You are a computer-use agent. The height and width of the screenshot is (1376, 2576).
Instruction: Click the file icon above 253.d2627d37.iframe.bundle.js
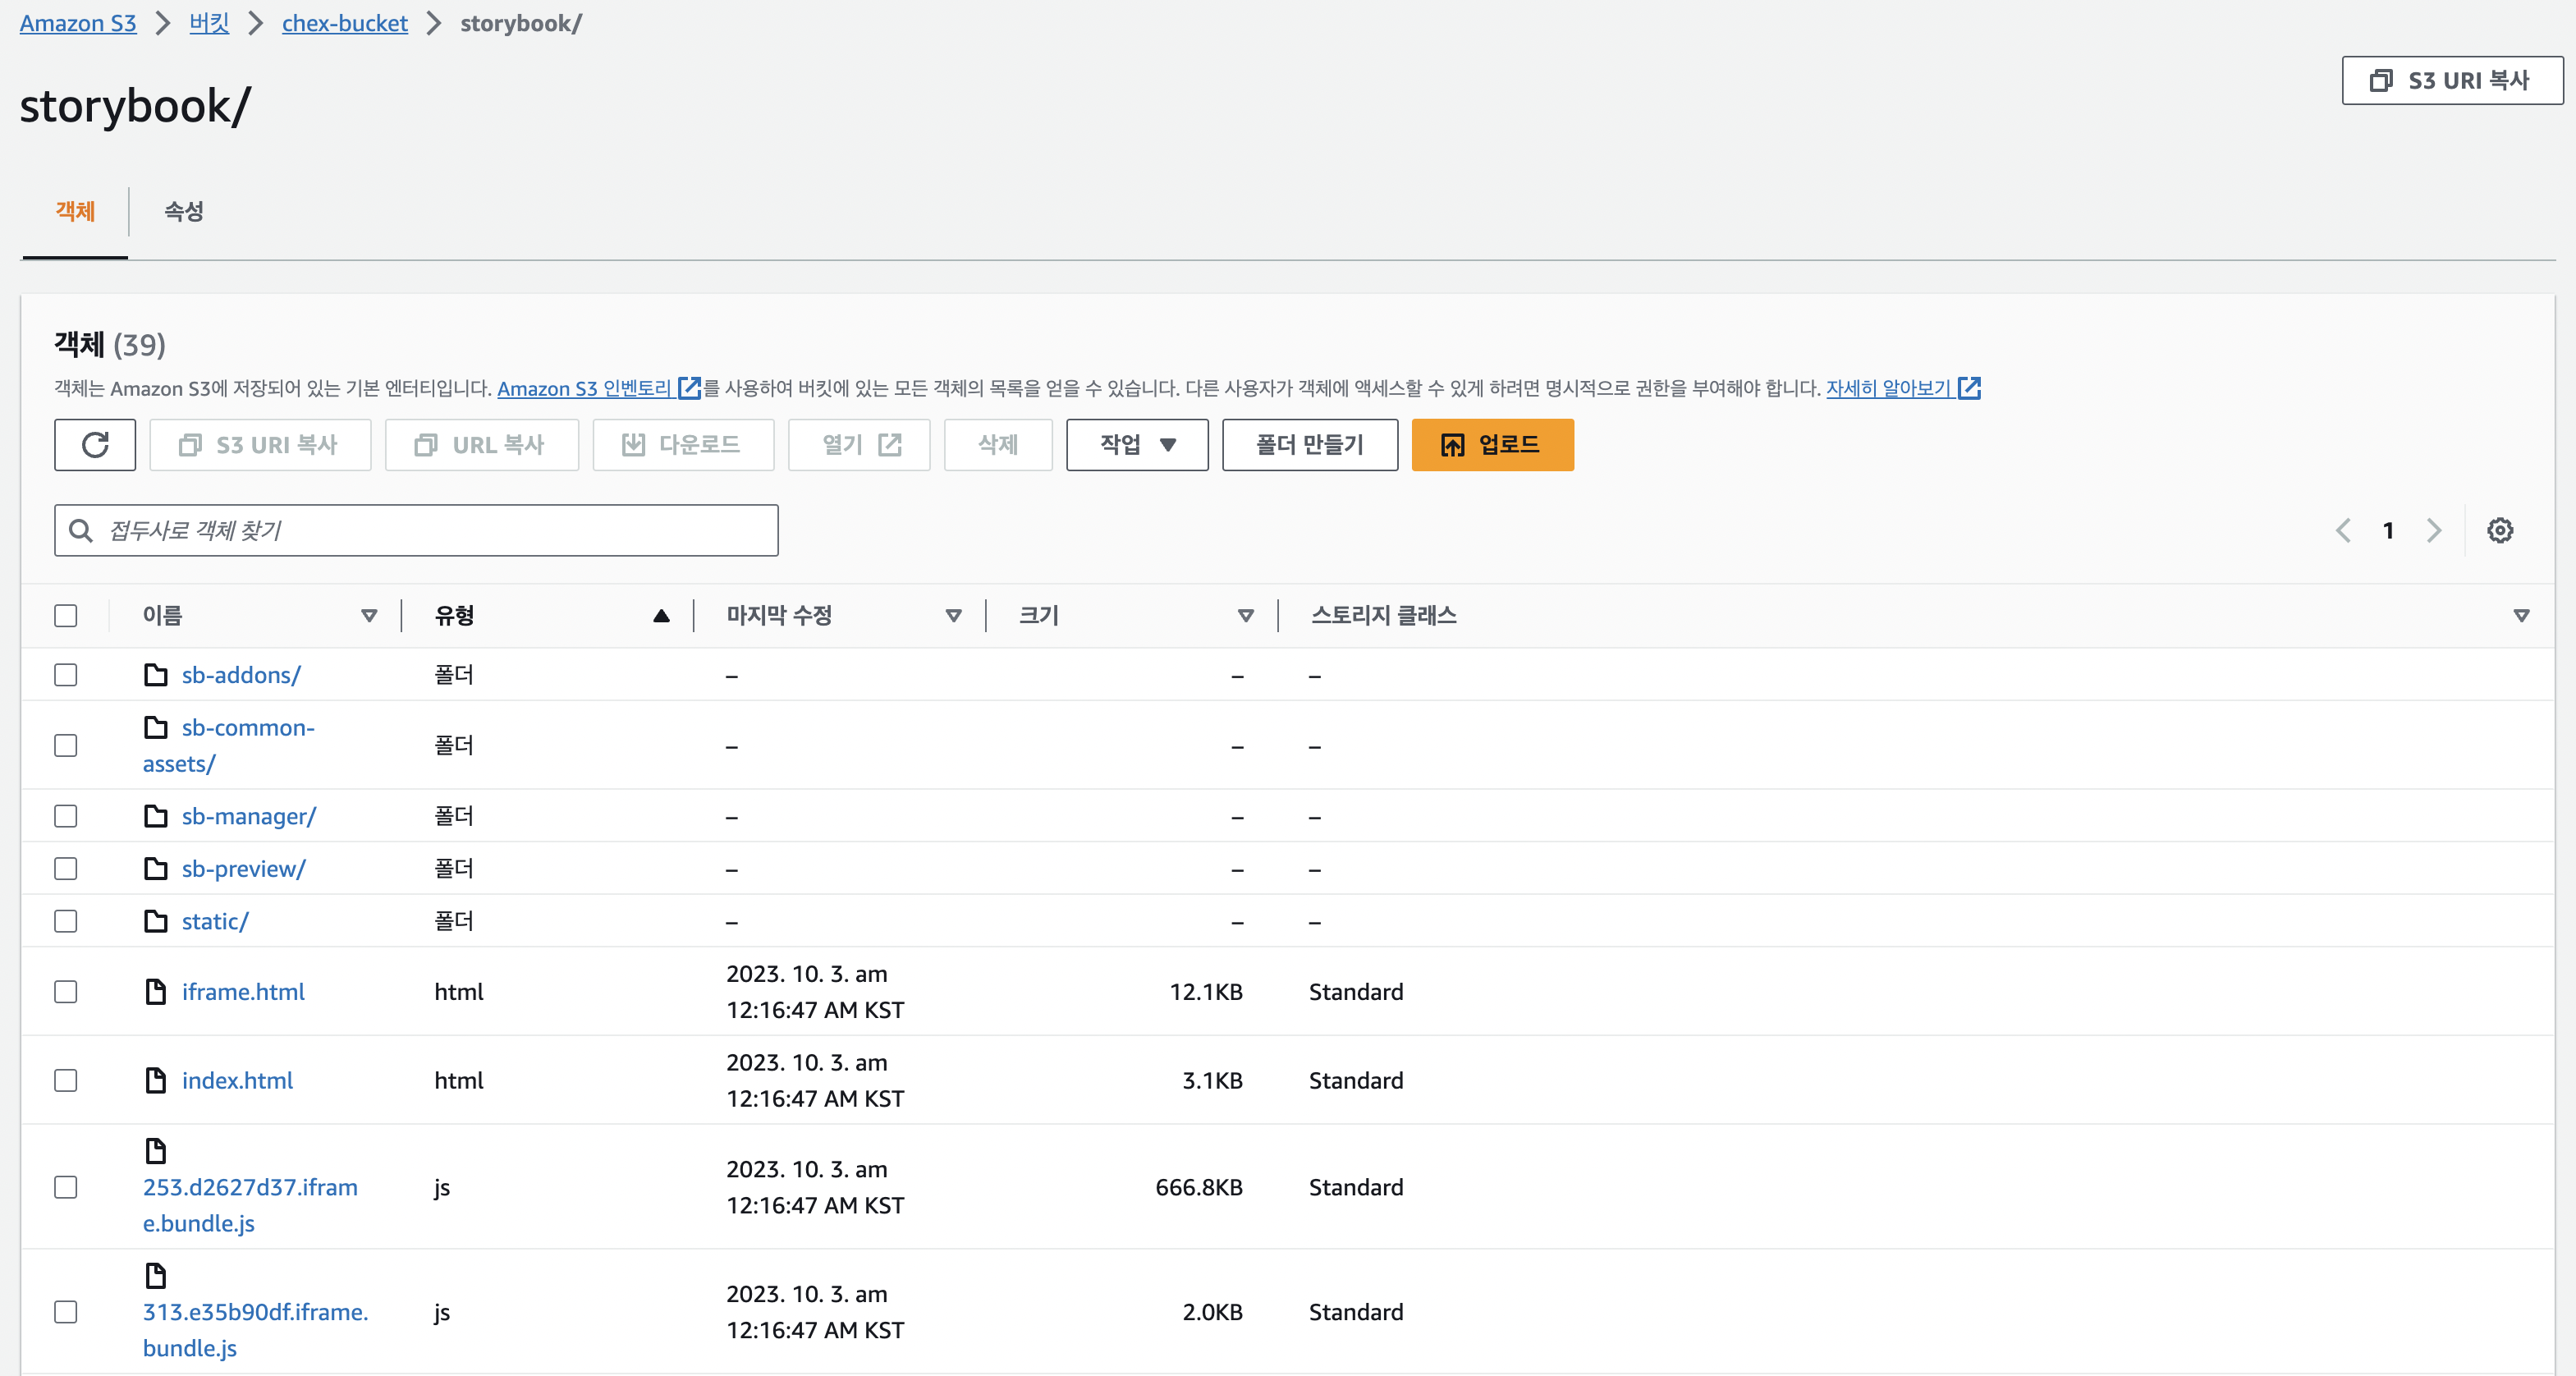pos(156,1151)
